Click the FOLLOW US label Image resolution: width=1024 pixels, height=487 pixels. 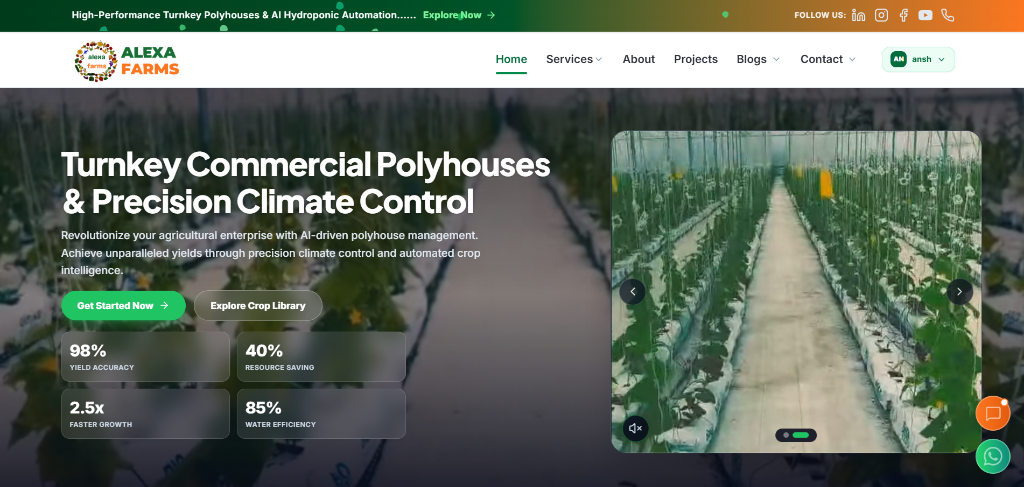pos(820,15)
